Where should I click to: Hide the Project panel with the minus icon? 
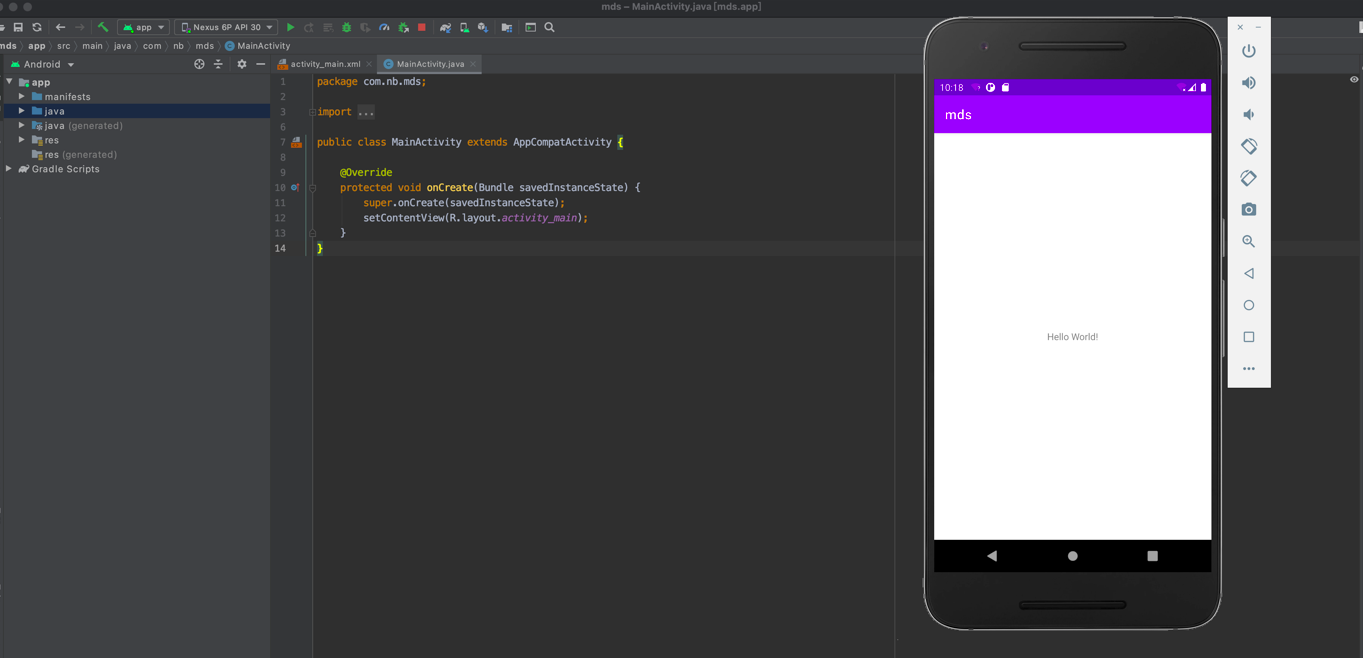(x=260, y=64)
